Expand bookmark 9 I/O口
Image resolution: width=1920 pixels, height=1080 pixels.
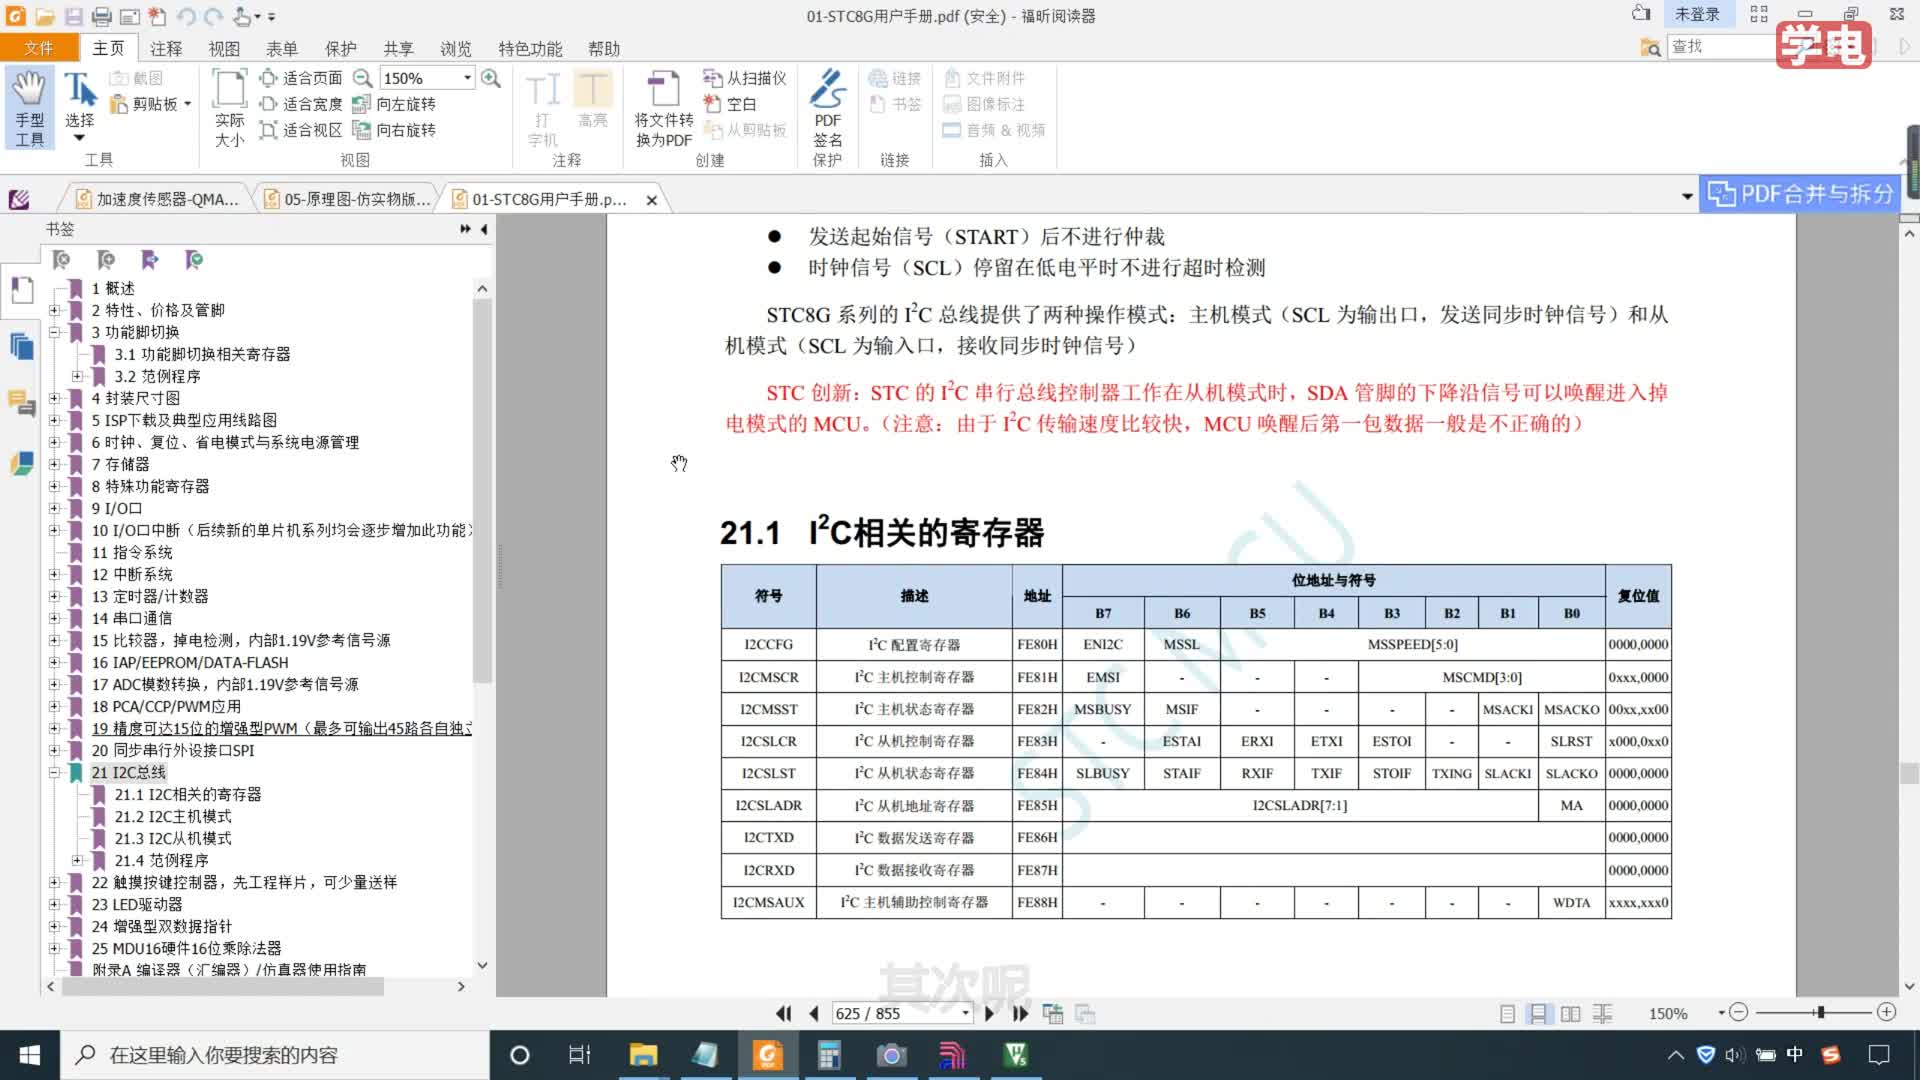tap(54, 508)
